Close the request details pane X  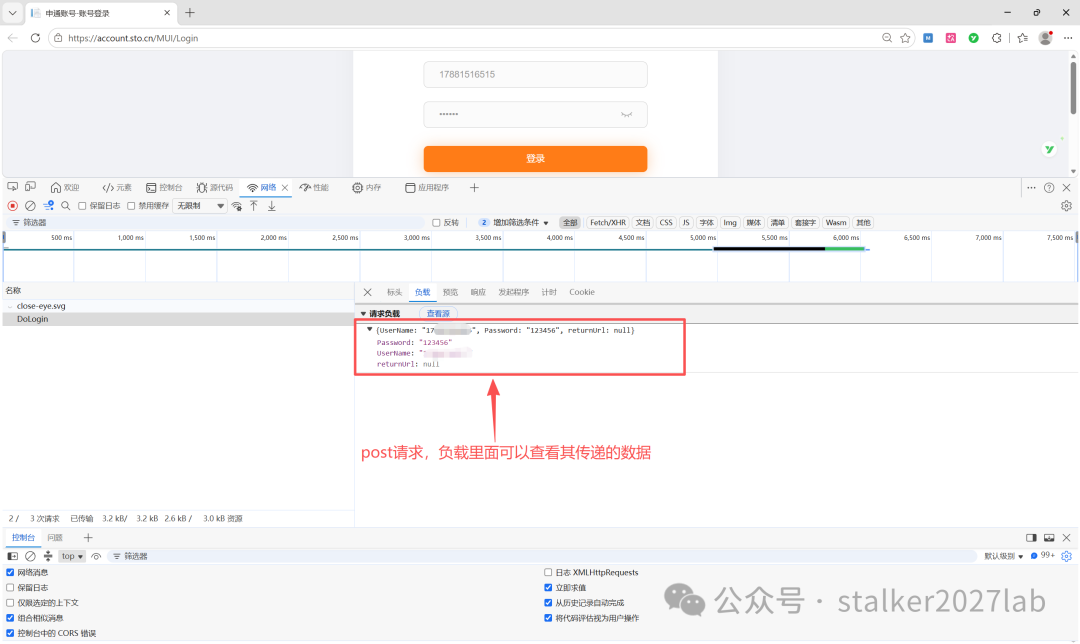[368, 292]
